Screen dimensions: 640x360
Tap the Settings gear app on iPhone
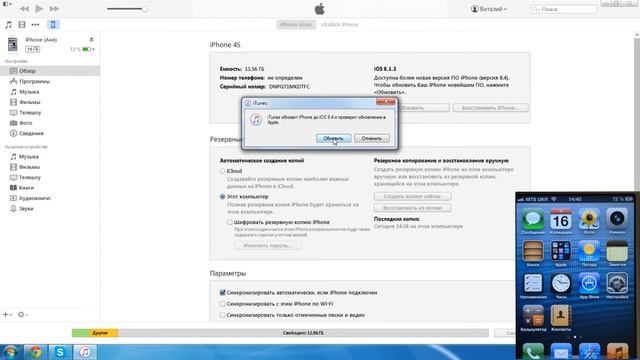click(x=617, y=283)
